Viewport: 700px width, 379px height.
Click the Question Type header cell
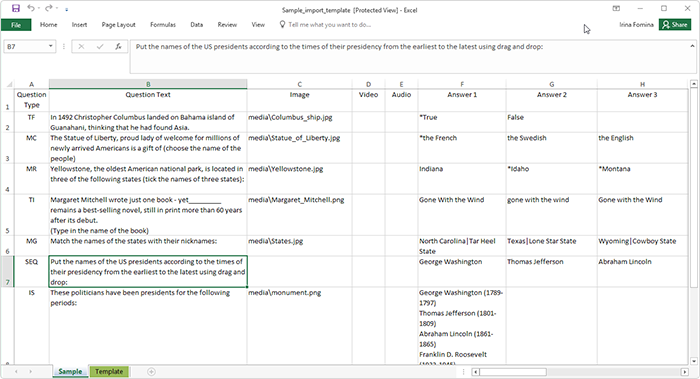point(31,100)
